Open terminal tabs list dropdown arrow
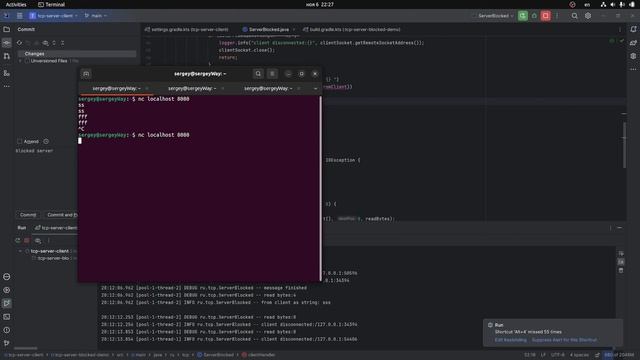 pyautogui.click(x=315, y=89)
